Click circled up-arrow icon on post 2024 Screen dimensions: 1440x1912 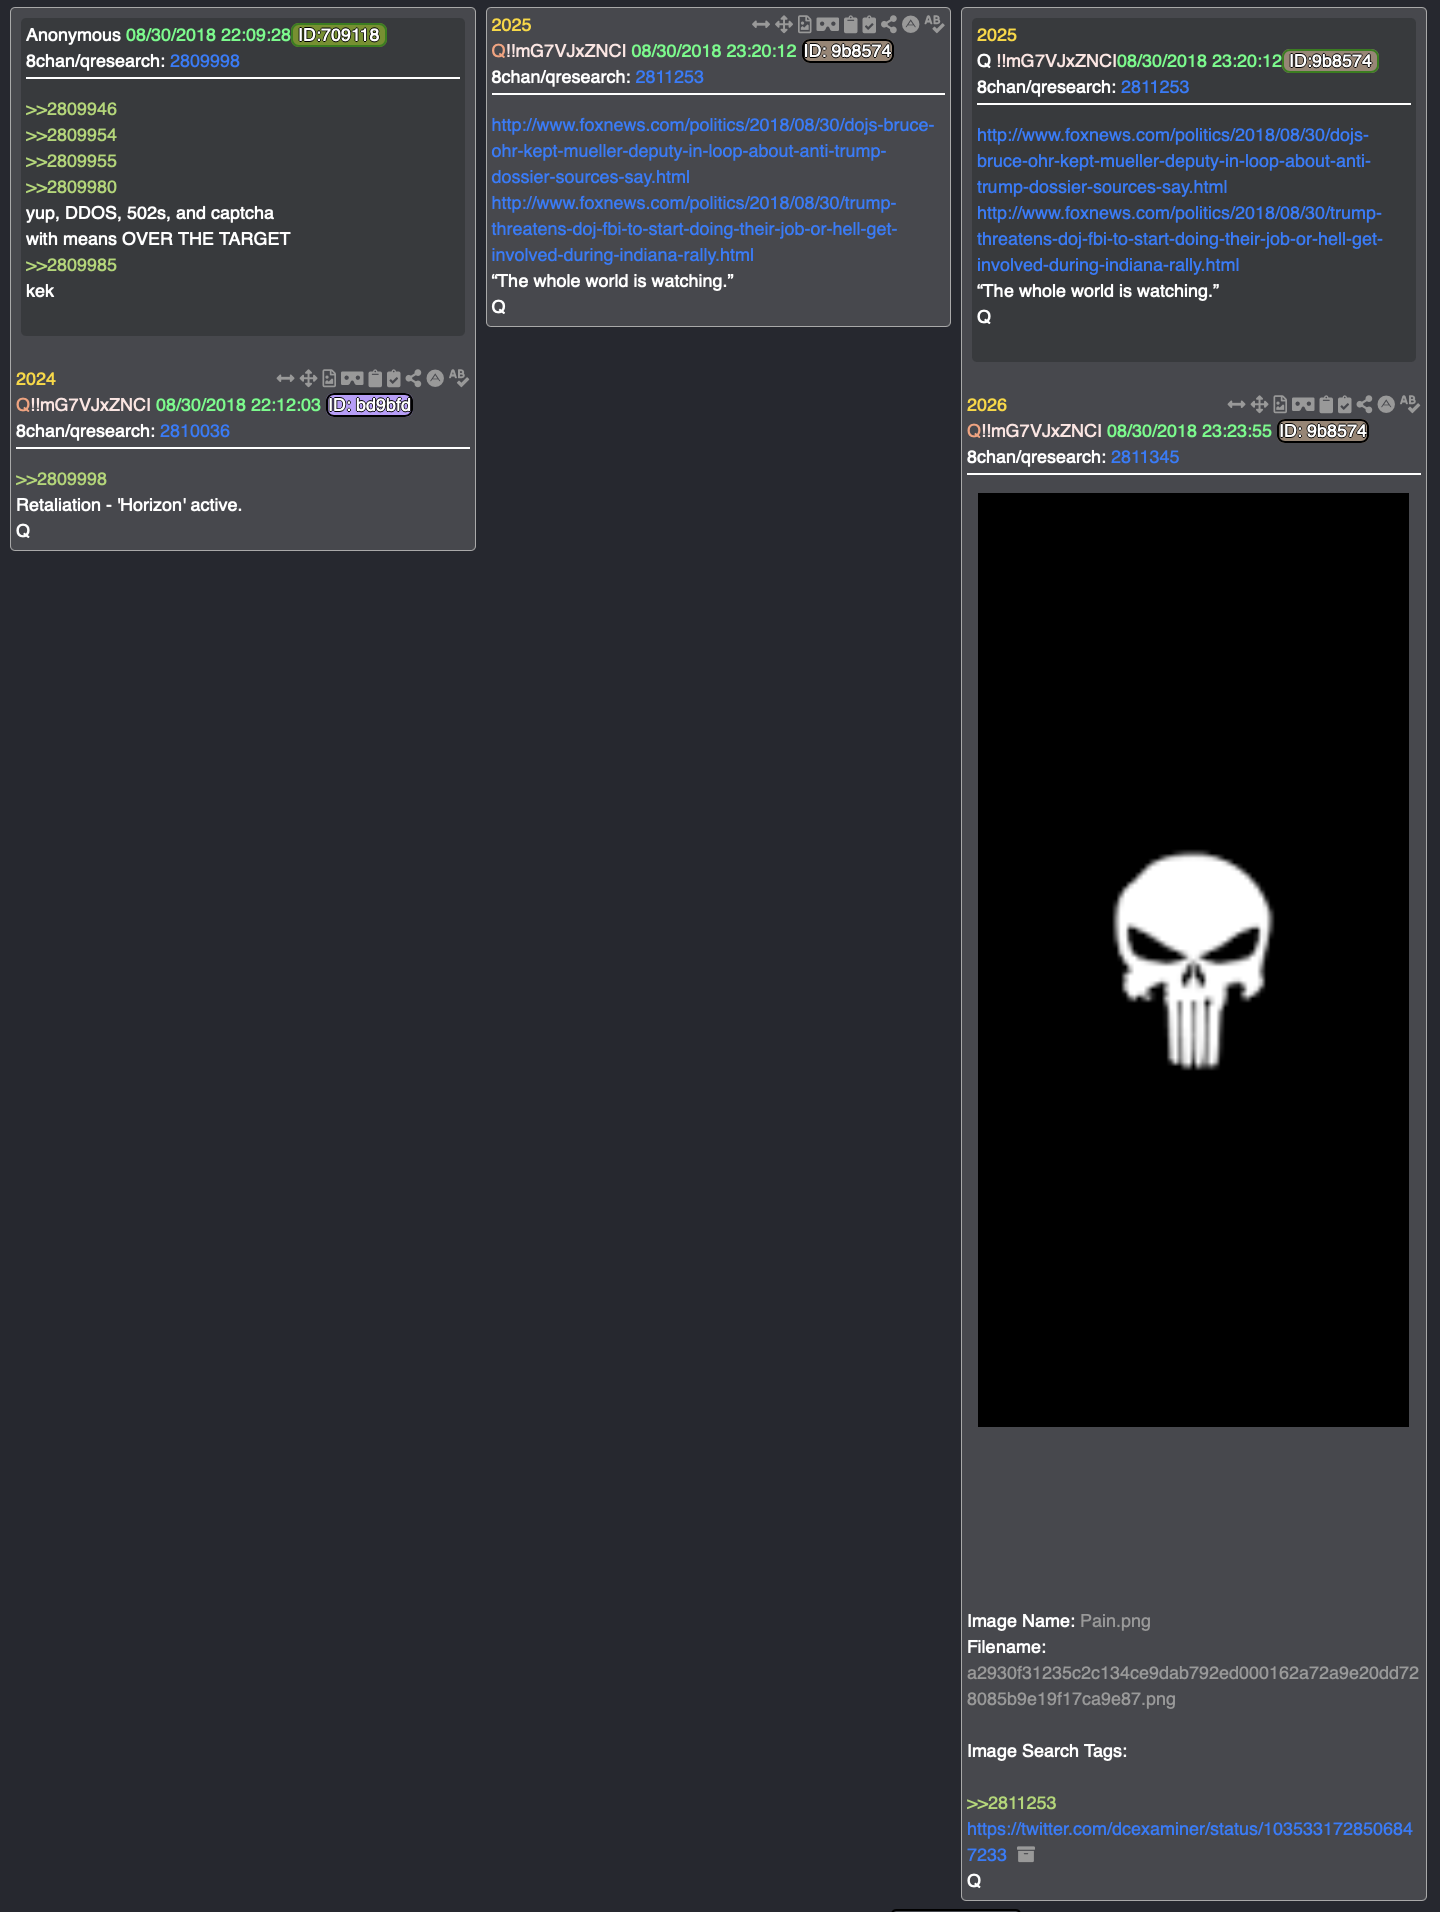[x=435, y=378]
